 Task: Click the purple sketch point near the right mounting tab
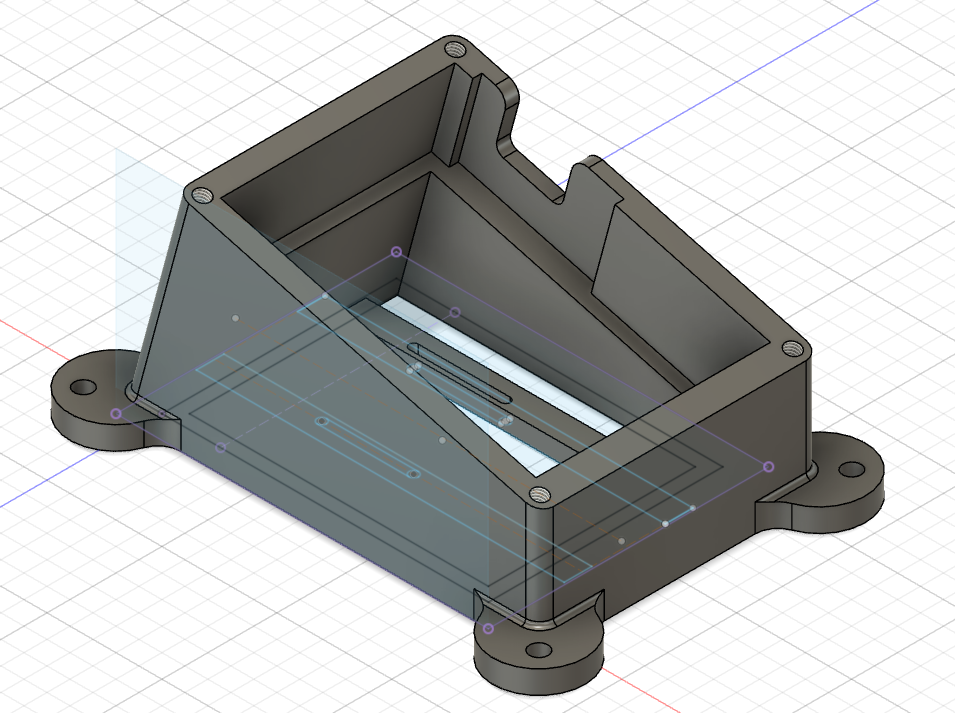tap(769, 466)
